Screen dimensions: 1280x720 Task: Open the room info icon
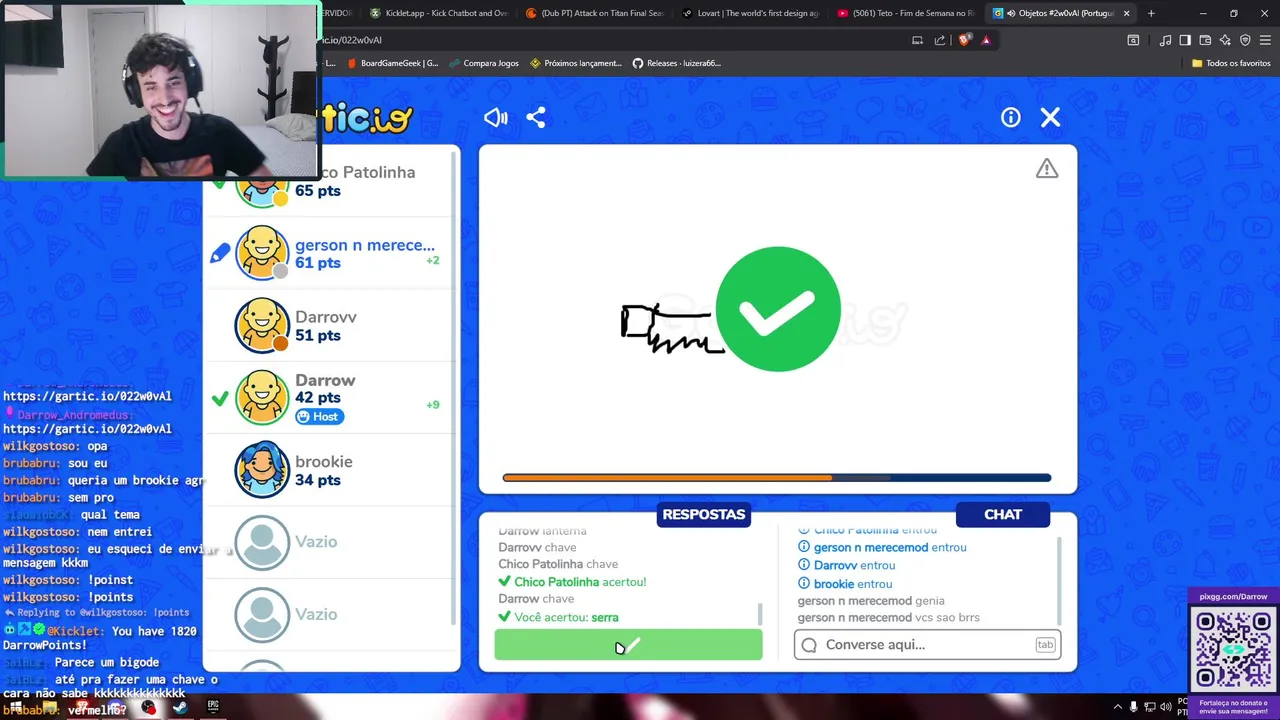tap(1011, 118)
